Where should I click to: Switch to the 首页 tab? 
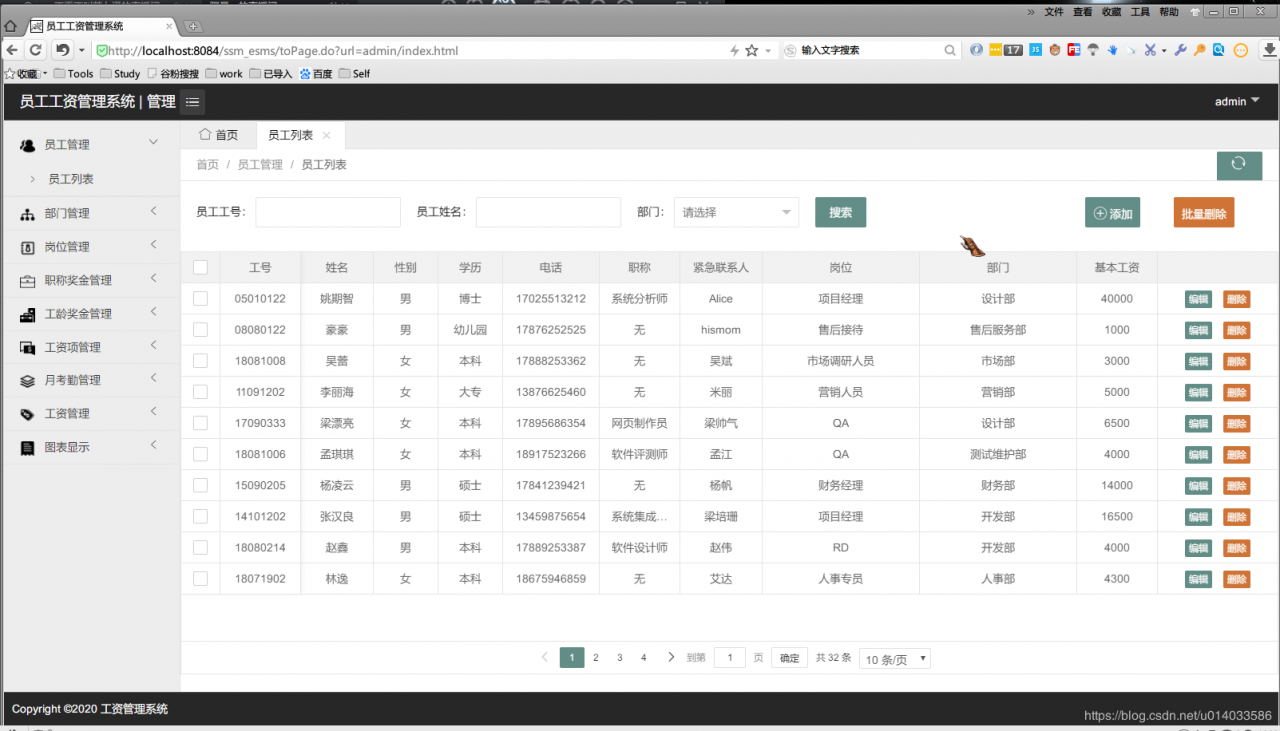point(218,135)
